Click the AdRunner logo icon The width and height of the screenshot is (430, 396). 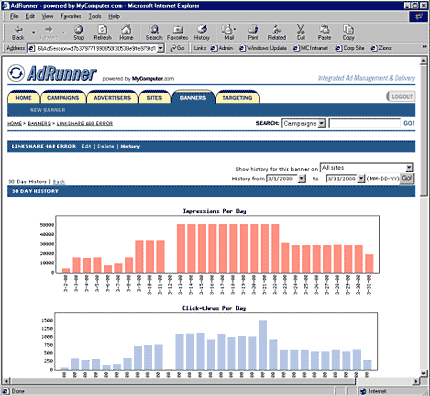(16, 73)
